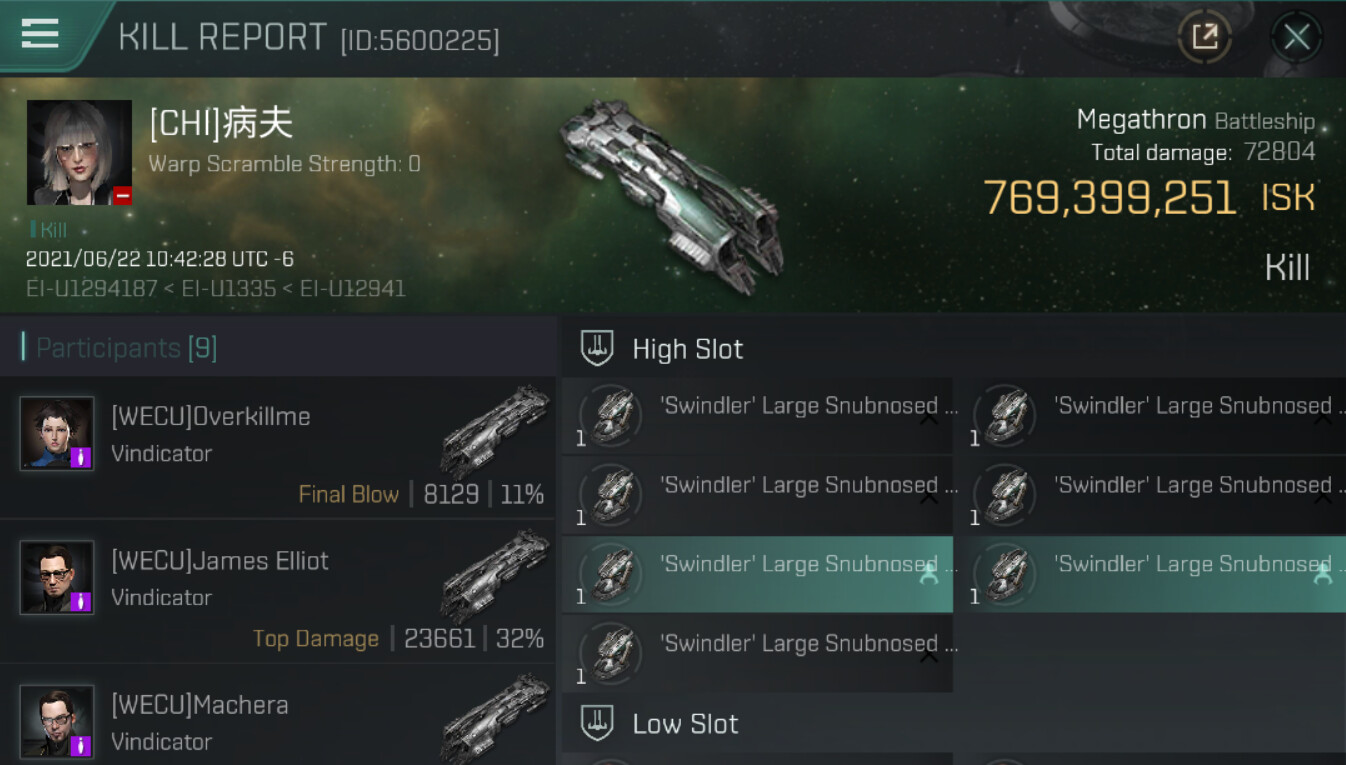The width and height of the screenshot is (1346, 765).
Task: Click Overkillme's Vindicator ship icon
Action: pyautogui.click(x=495, y=431)
